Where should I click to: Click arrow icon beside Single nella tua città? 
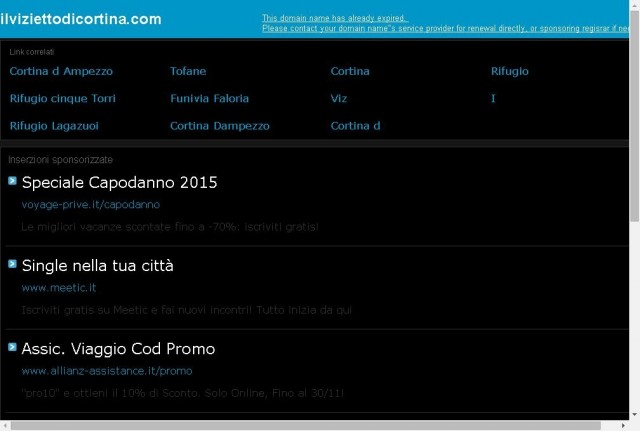[12, 264]
